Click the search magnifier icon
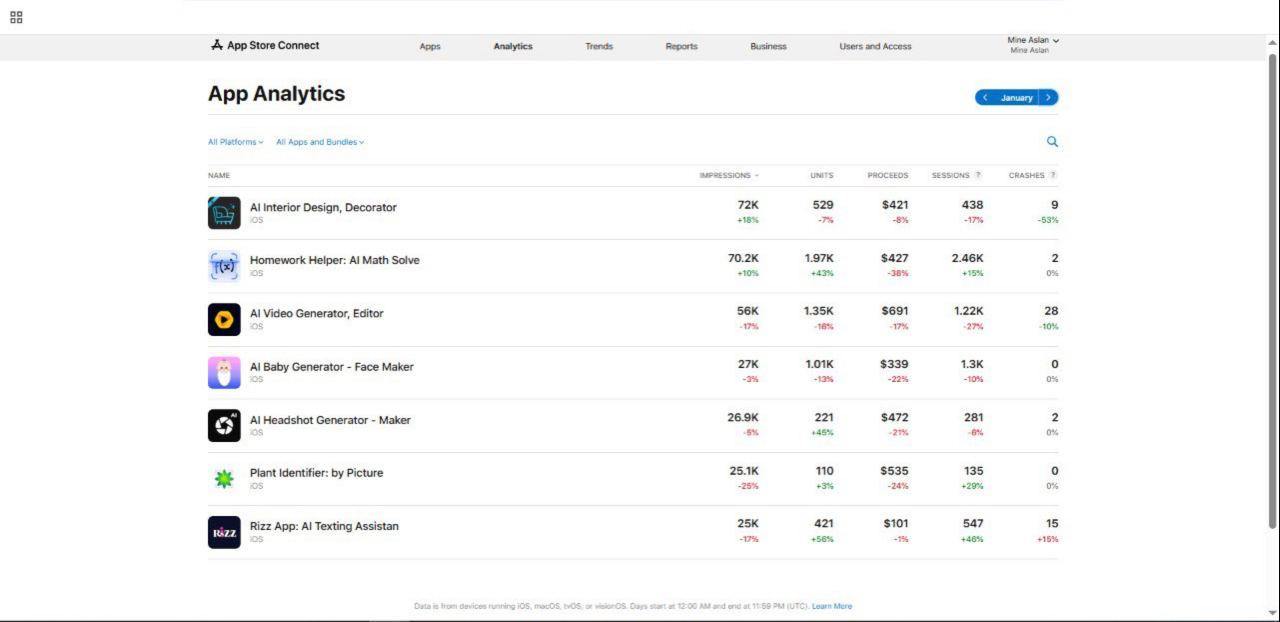The width and height of the screenshot is (1280, 622). tap(1051, 142)
